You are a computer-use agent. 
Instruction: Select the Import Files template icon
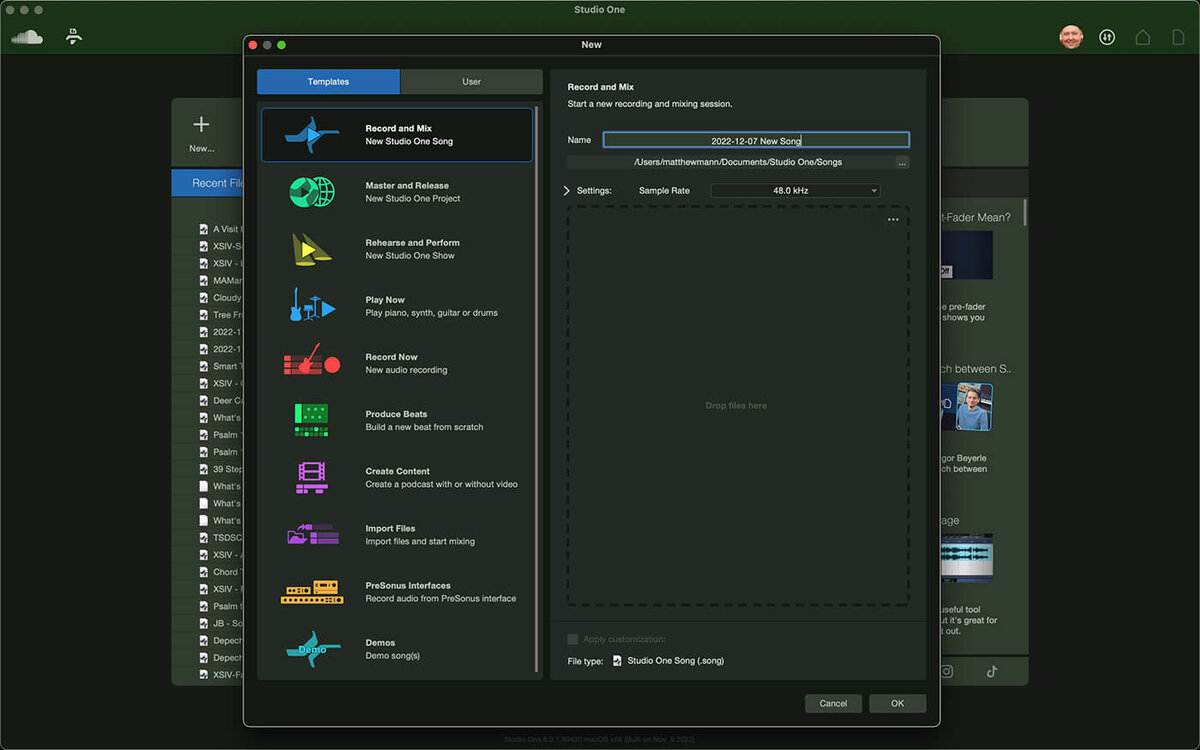311,534
